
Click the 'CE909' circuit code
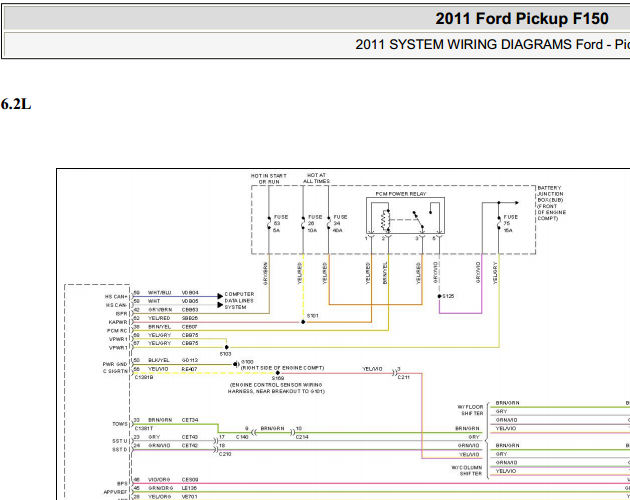tap(190, 480)
